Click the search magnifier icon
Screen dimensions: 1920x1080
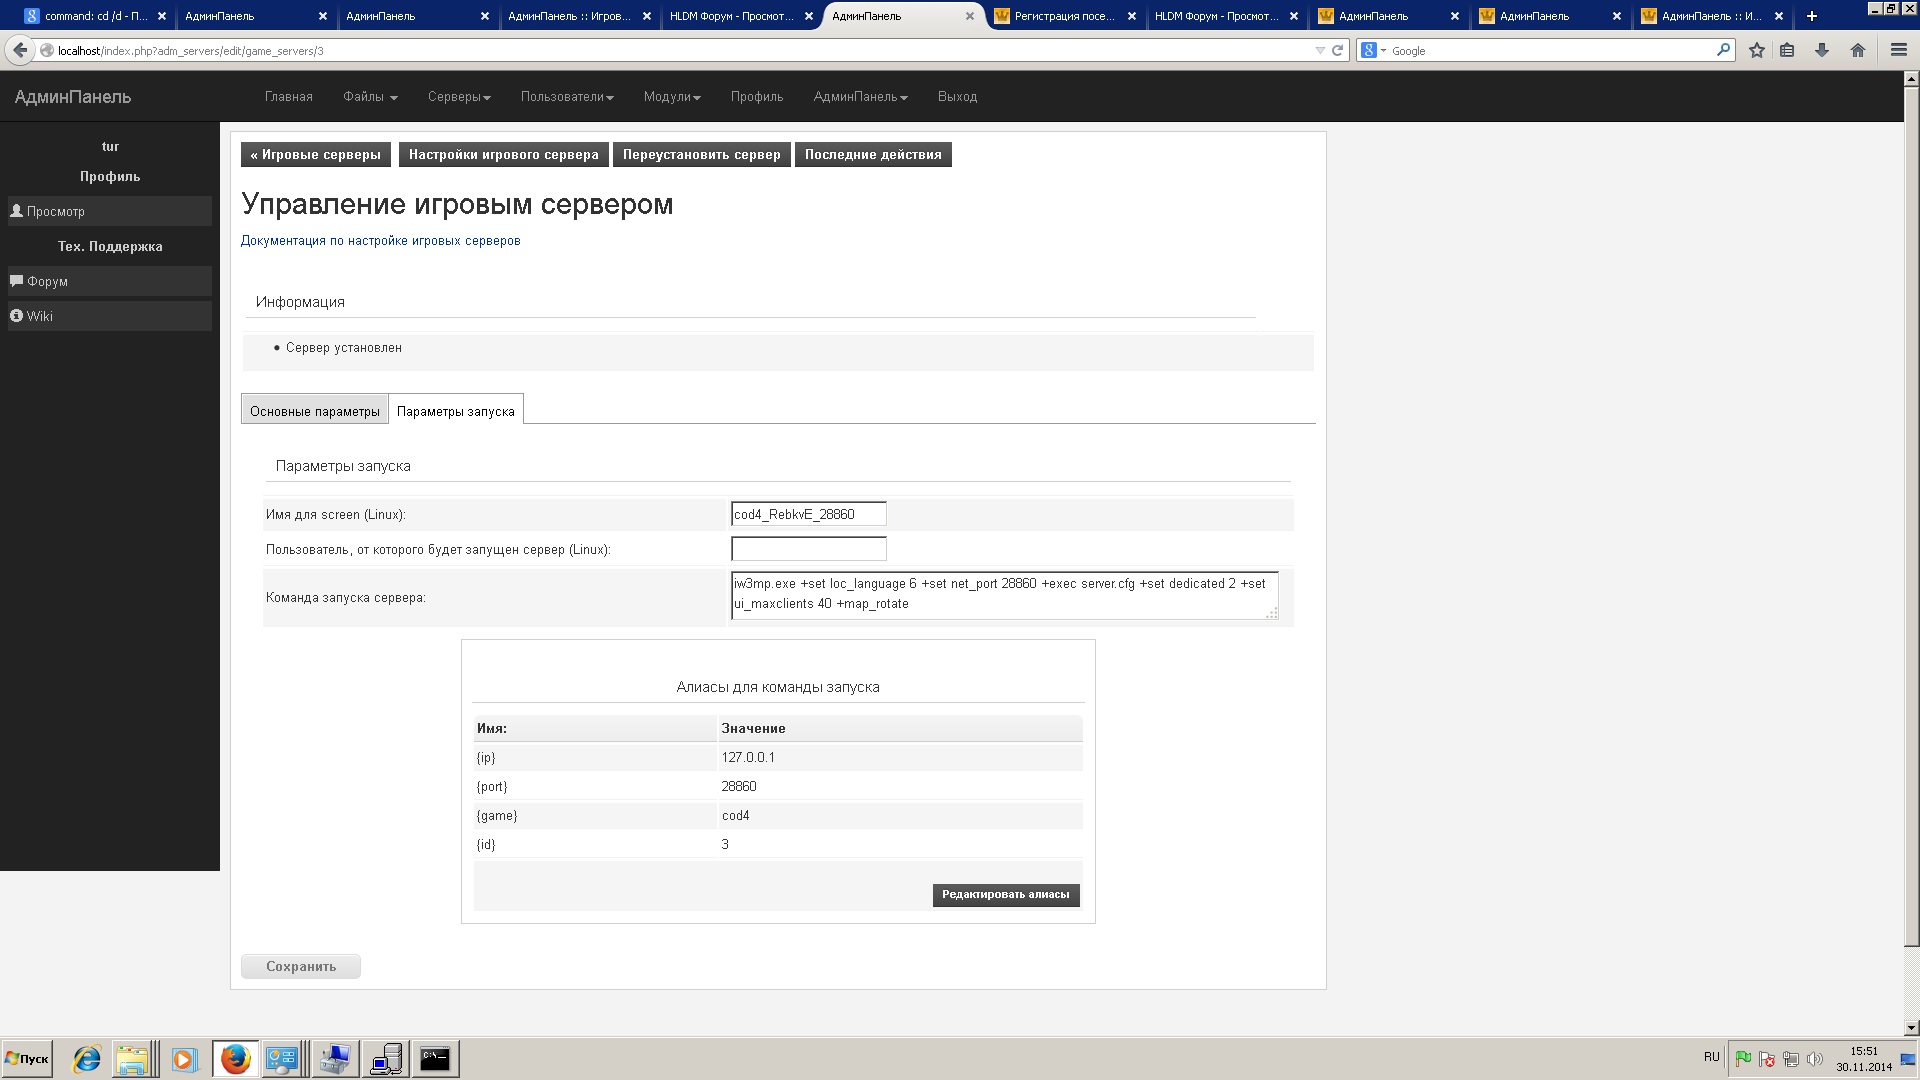coord(1723,50)
